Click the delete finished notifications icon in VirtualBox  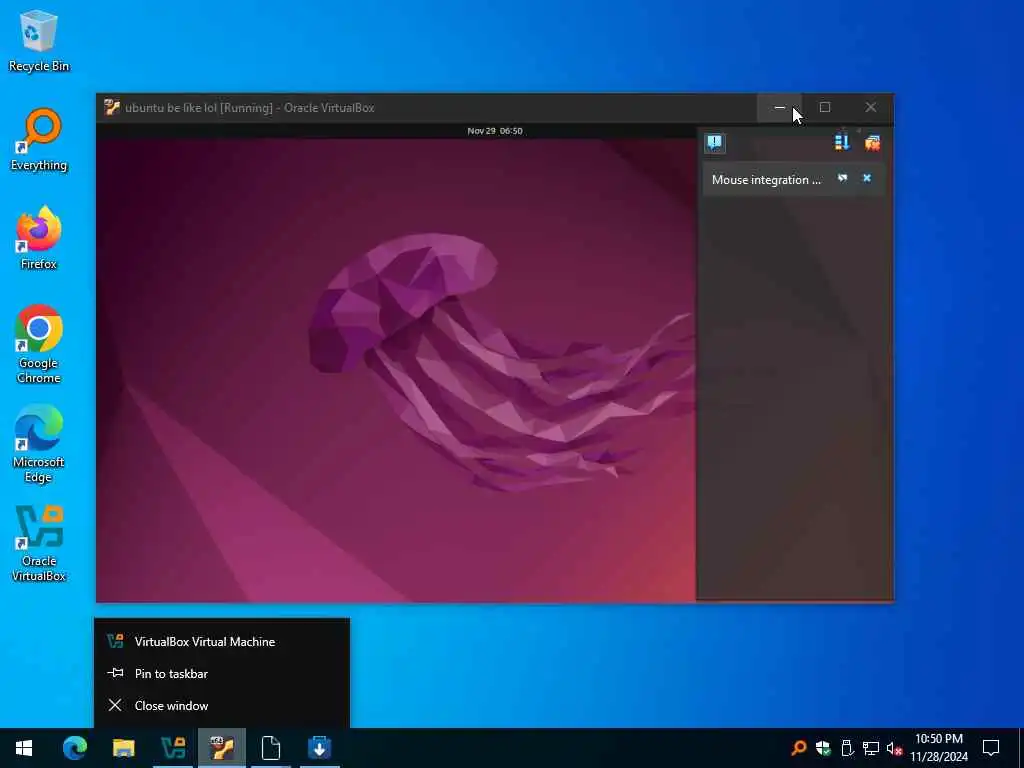click(x=872, y=142)
